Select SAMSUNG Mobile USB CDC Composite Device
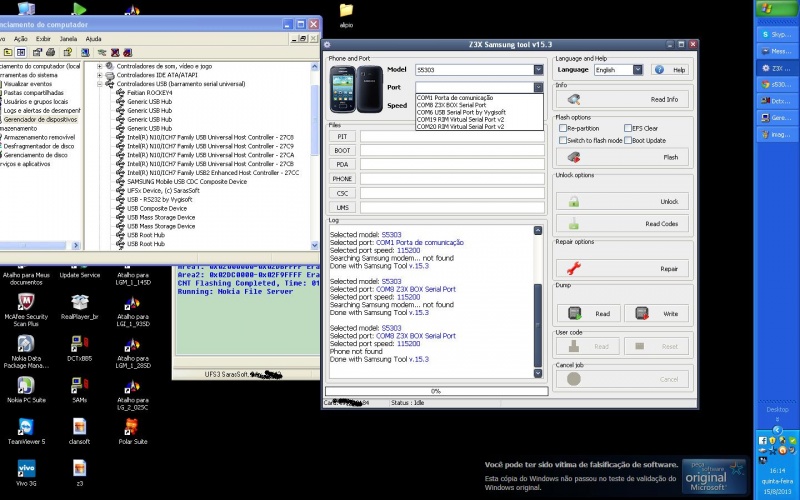Viewport: 800px width, 500px height. pos(187,182)
